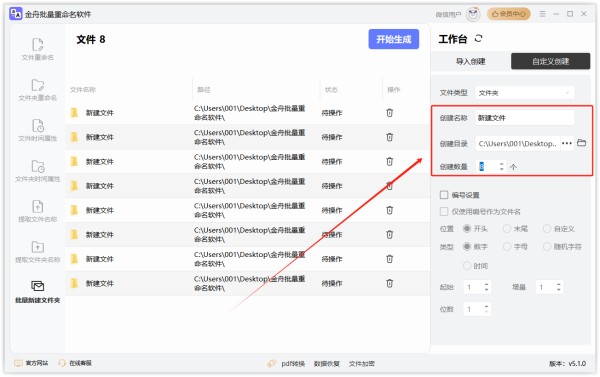Image resolution: width=600 pixels, height=377 pixels.
Task: Open the 文件类型 dropdown
Action: pyautogui.click(x=525, y=93)
